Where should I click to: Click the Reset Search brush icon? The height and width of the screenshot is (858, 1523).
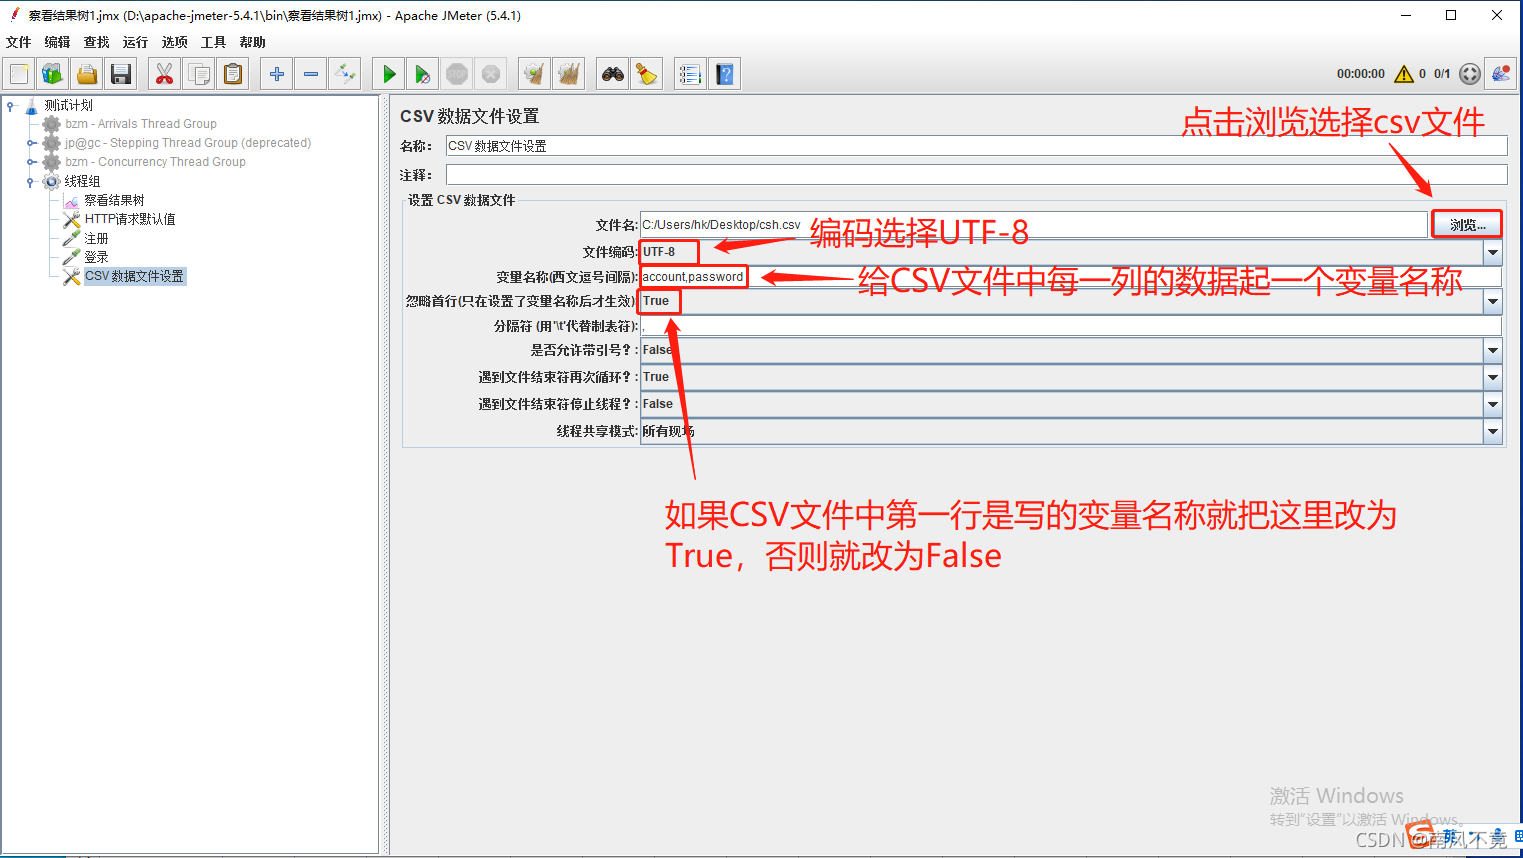click(647, 74)
